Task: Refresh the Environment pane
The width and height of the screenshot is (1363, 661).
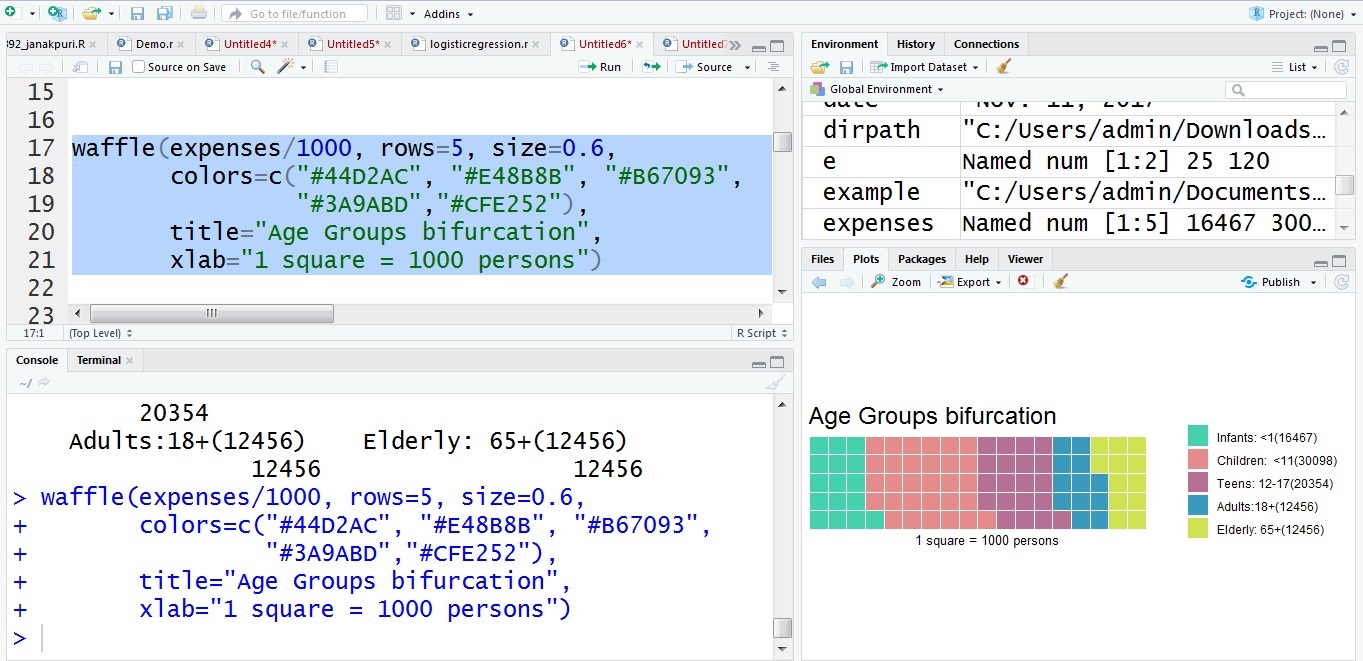Action: (1342, 67)
